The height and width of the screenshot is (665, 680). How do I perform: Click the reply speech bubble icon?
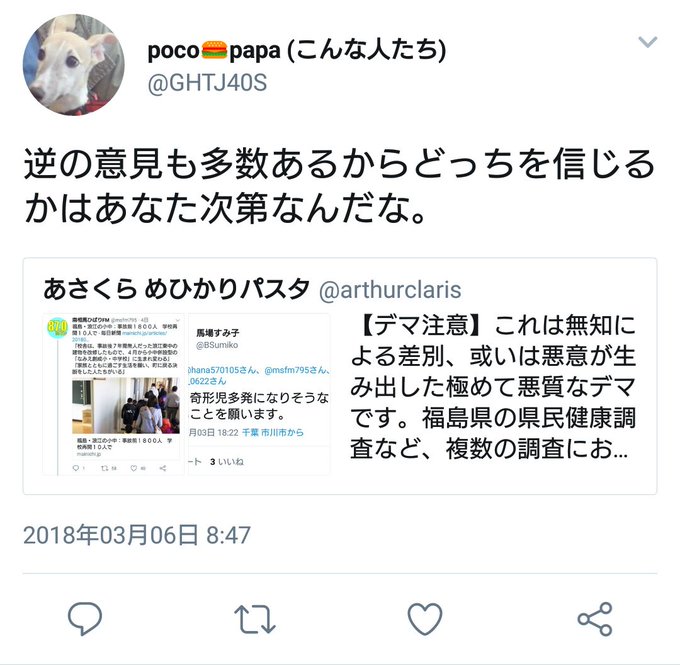tap(85, 619)
